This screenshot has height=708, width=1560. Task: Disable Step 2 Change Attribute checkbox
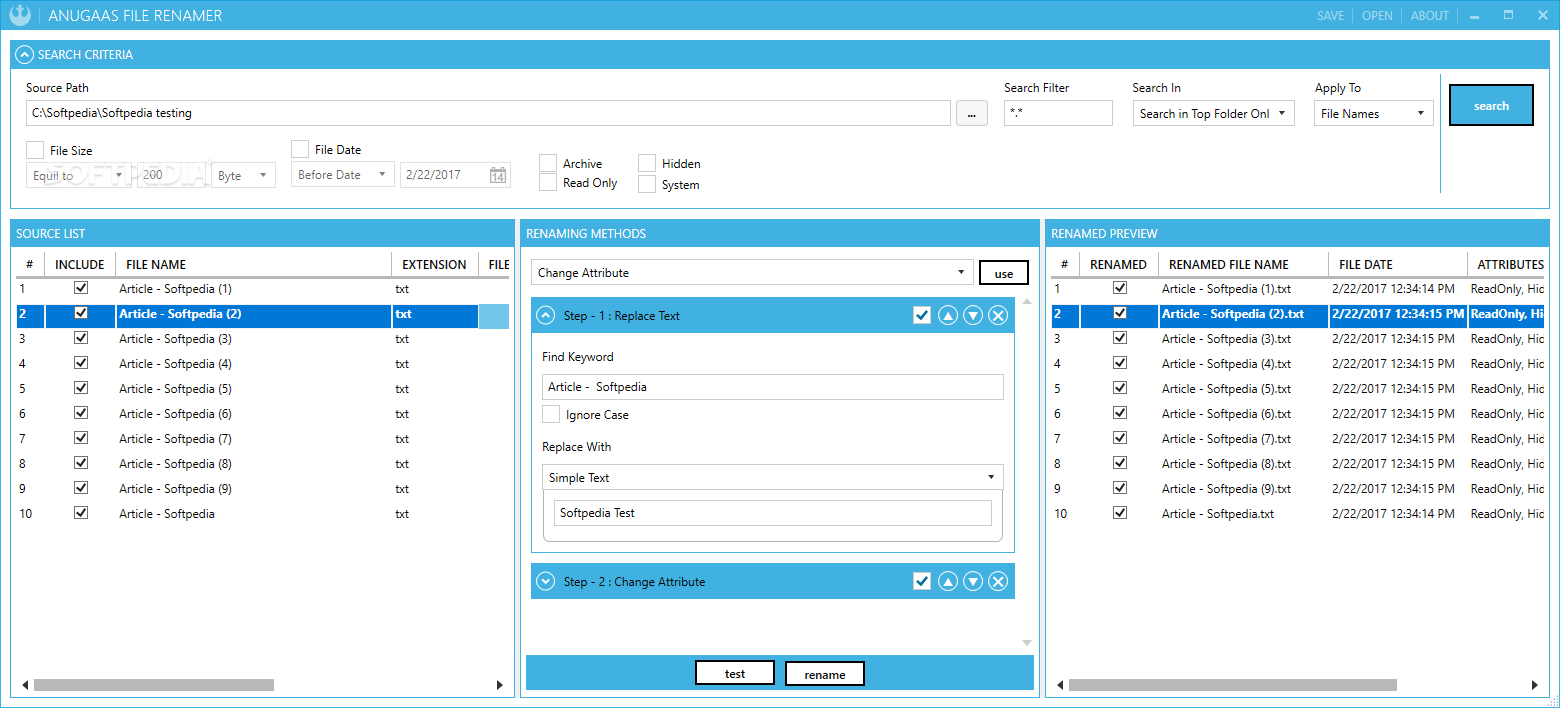click(922, 581)
